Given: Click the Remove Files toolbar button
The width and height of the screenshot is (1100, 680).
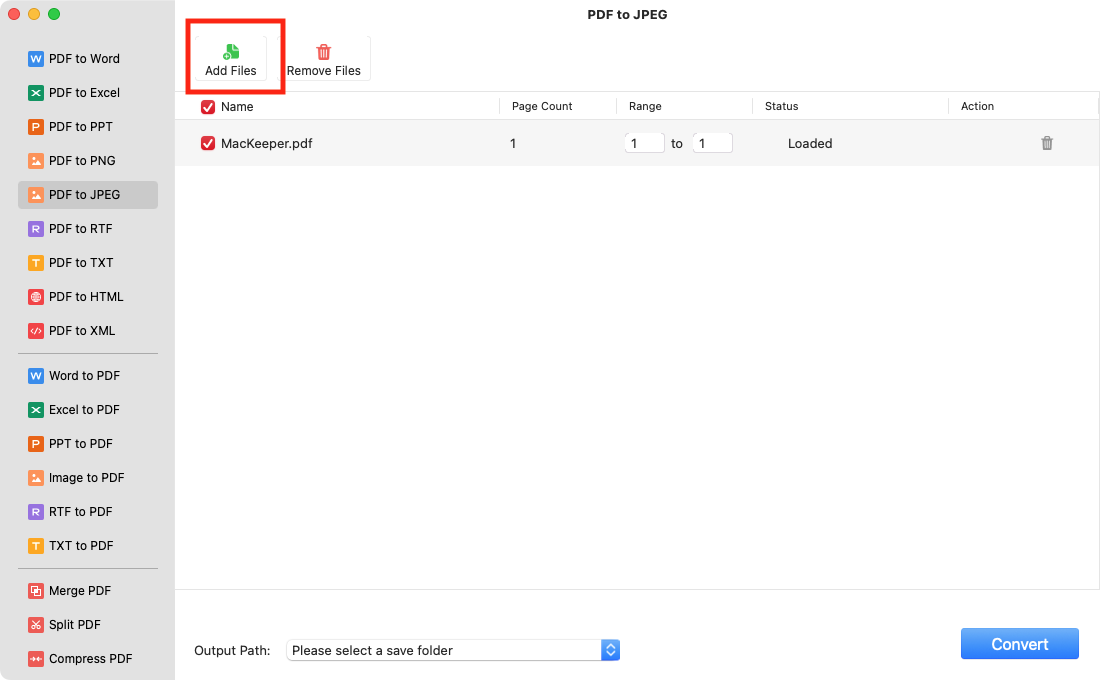Looking at the screenshot, I should tap(324, 57).
